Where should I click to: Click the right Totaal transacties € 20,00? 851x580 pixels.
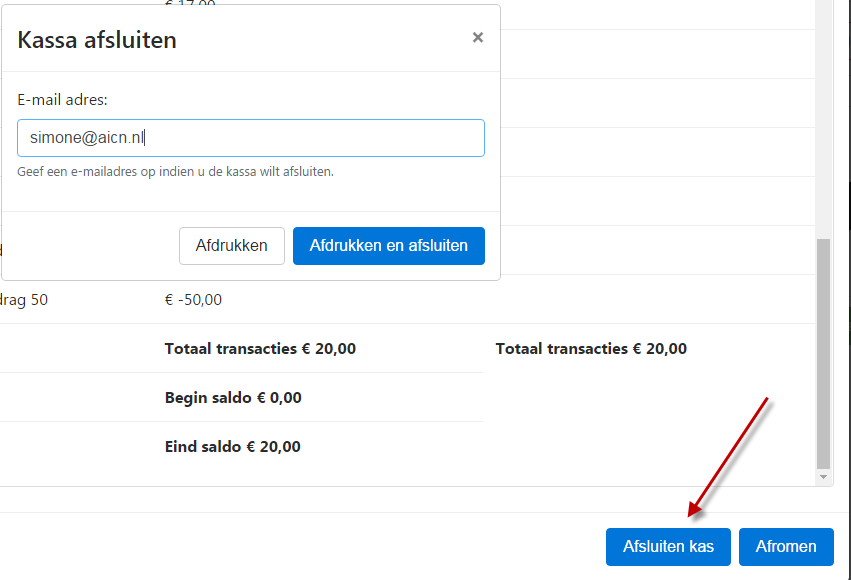(591, 348)
